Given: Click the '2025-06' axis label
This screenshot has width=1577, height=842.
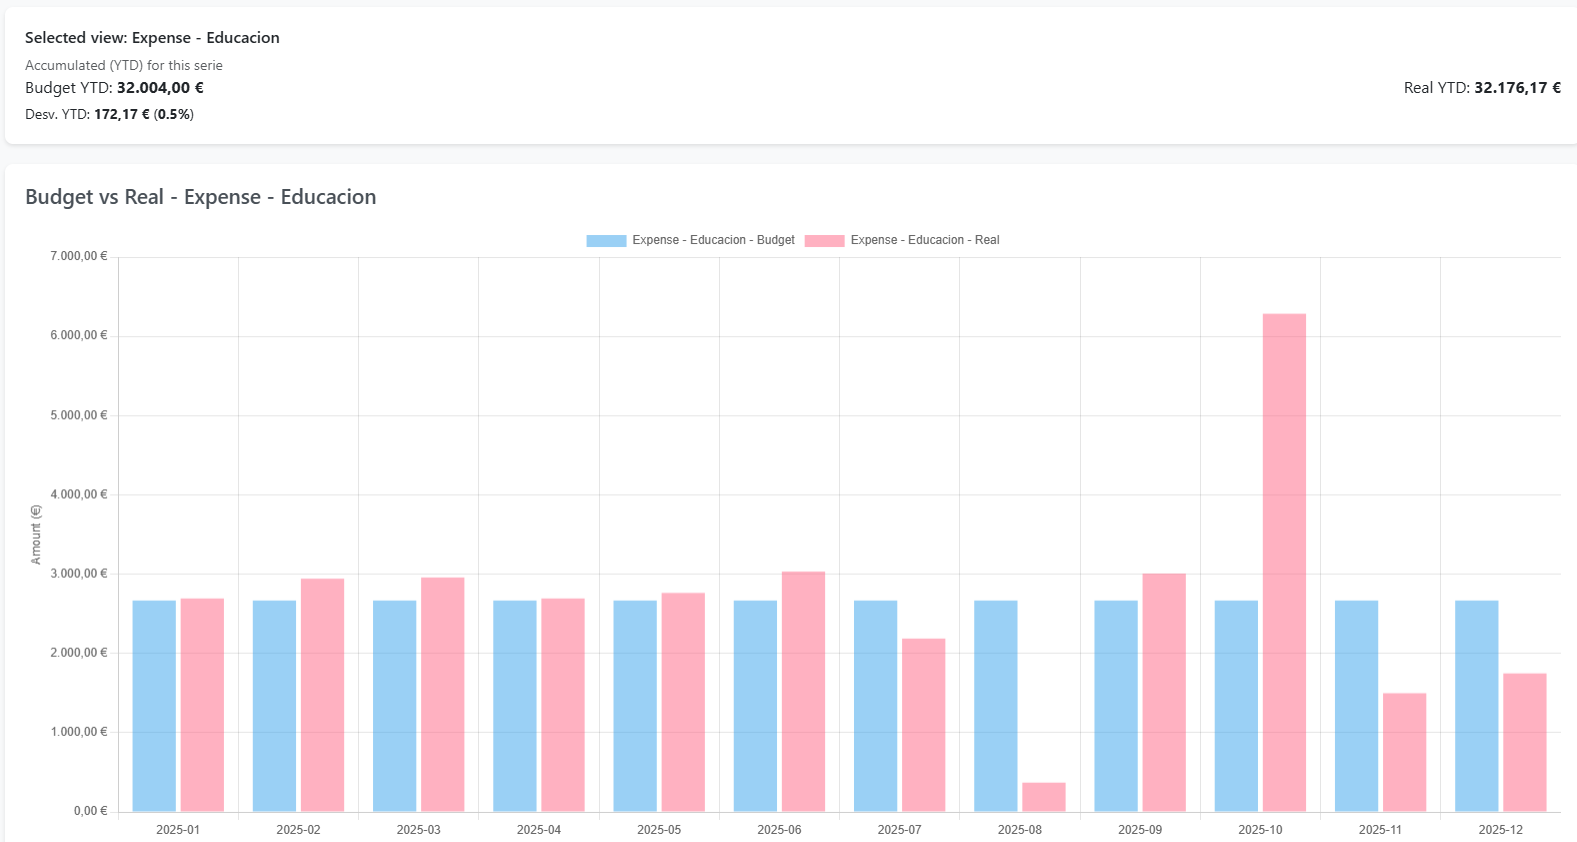Looking at the screenshot, I should tap(779, 830).
